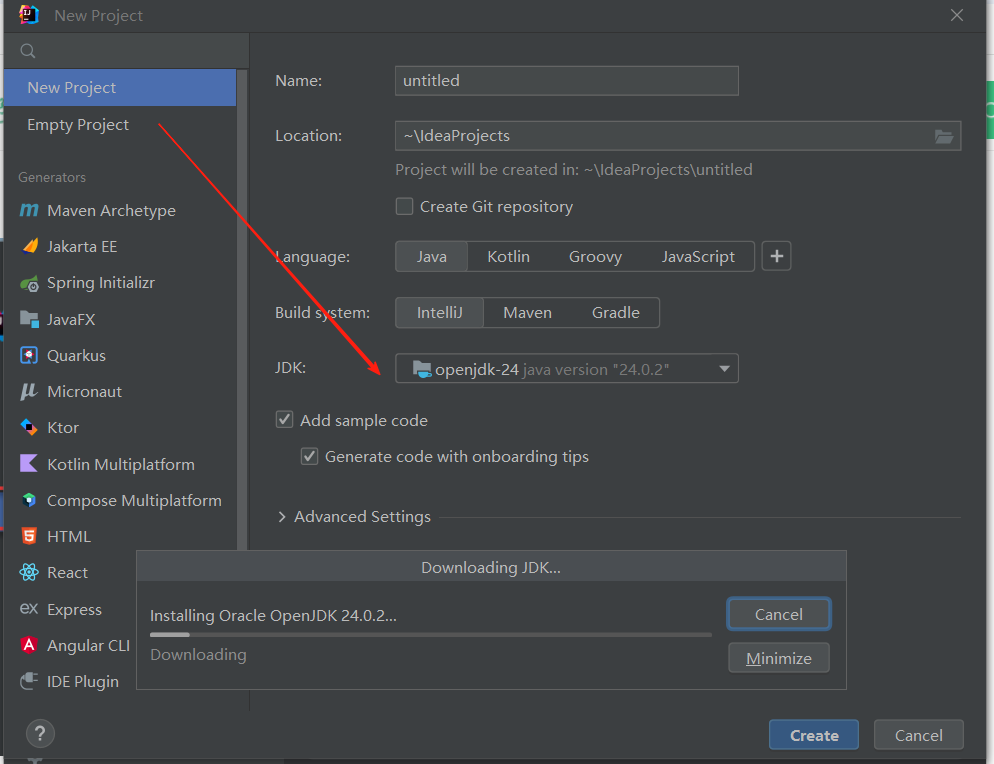The width and height of the screenshot is (994, 764).
Task: Close the New Project dialog
Action: point(957,15)
